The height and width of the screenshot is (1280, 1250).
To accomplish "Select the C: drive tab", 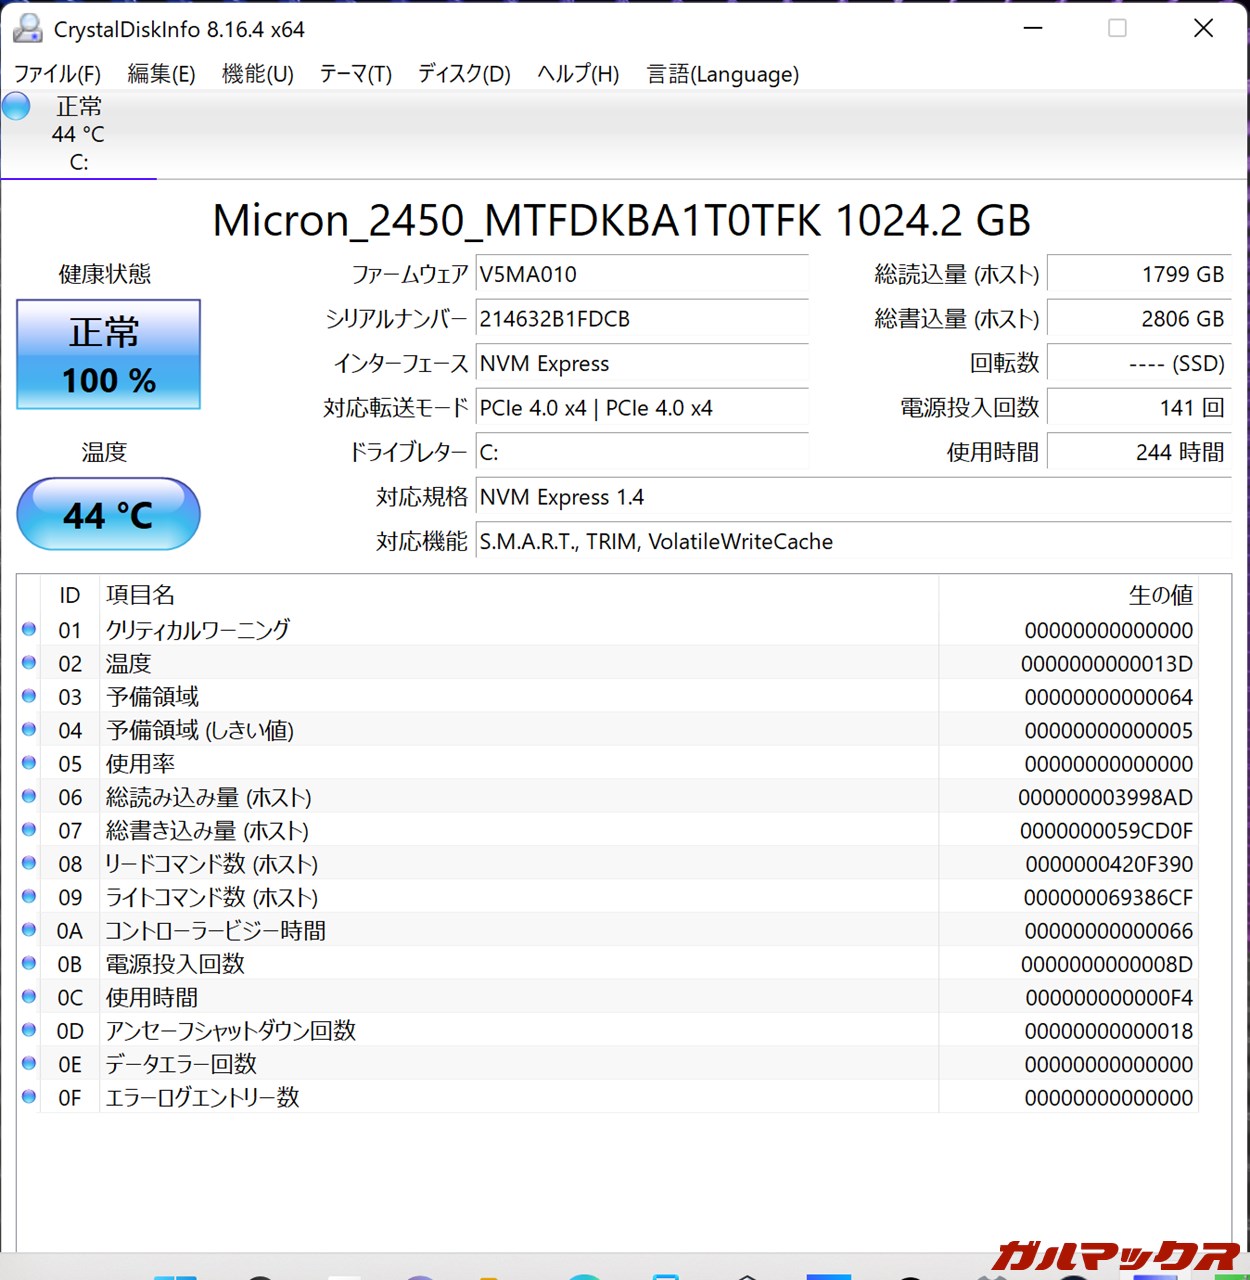I will coord(78,135).
